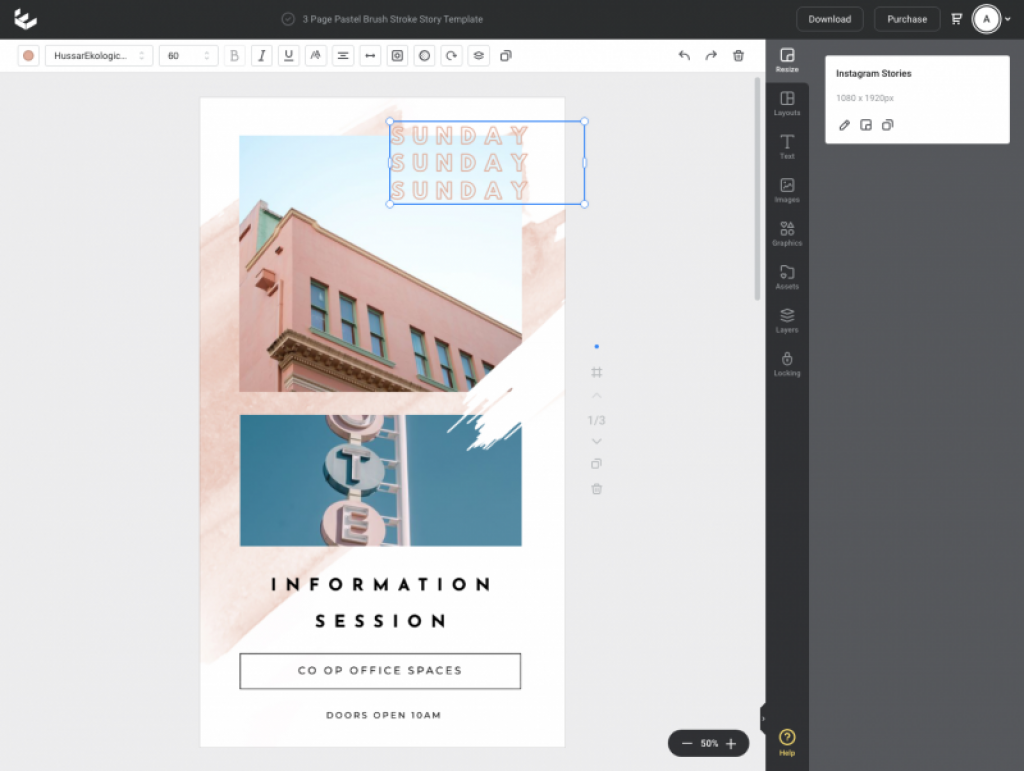The image size is (1024, 771).
Task: Delete selected element with toolbar trash icon
Action: 738,56
